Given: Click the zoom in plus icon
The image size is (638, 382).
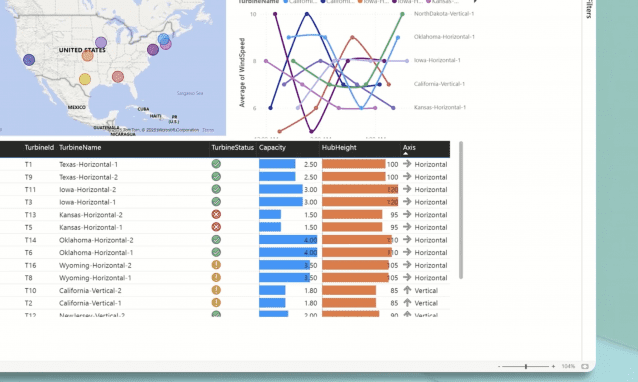Looking at the screenshot, I should pos(553,367).
